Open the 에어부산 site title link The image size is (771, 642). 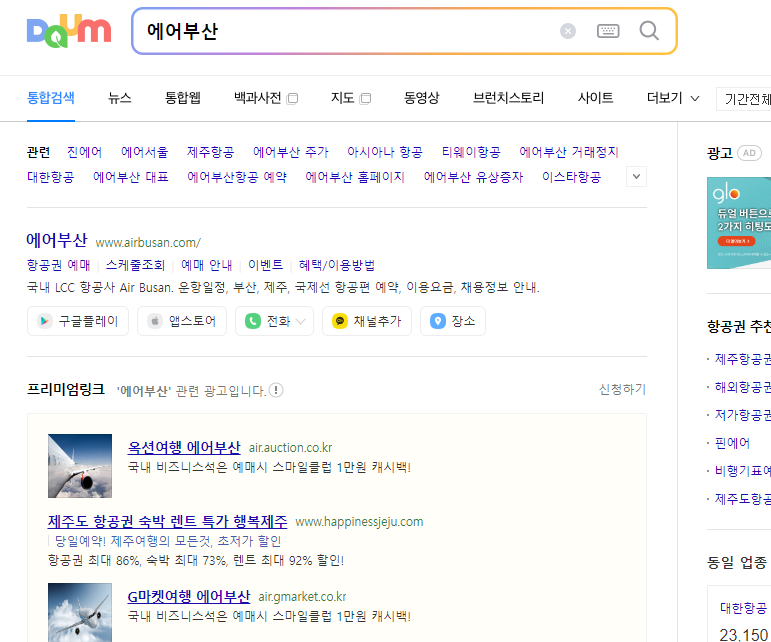tap(57, 240)
